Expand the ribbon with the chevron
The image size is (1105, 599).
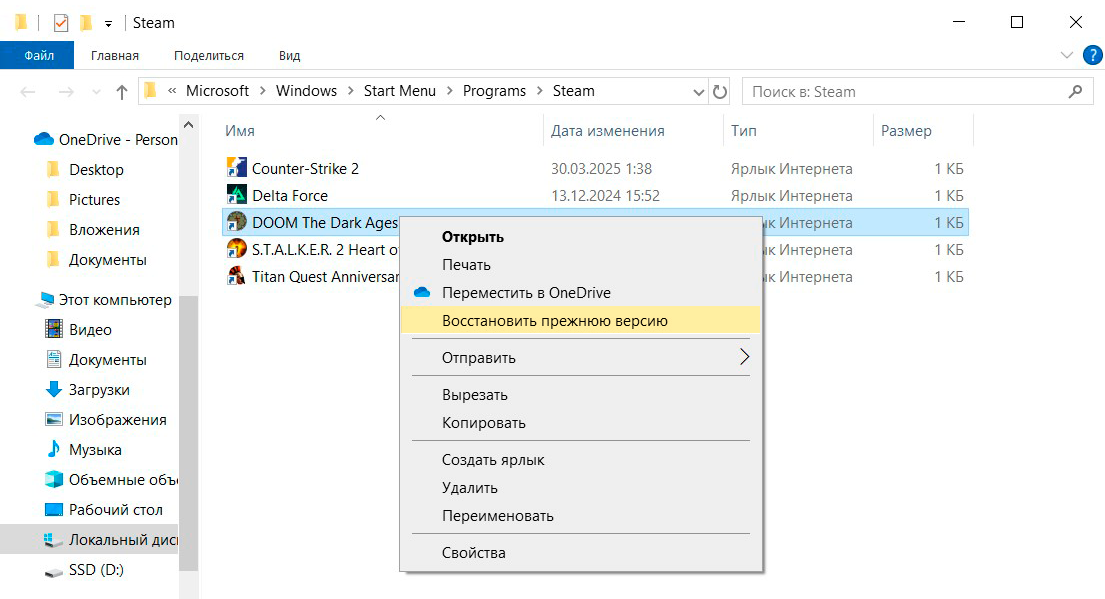(1063, 55)
